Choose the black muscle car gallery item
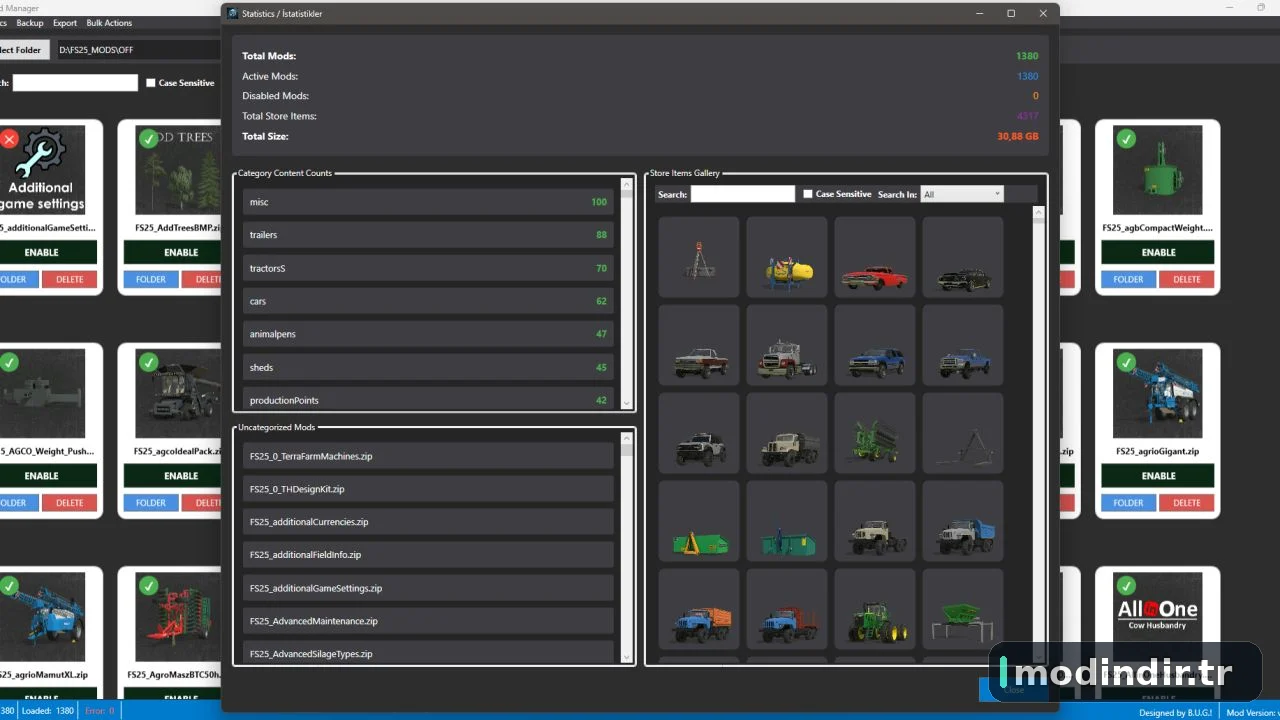Viewport: 1280px width, 720px height. 963,257
